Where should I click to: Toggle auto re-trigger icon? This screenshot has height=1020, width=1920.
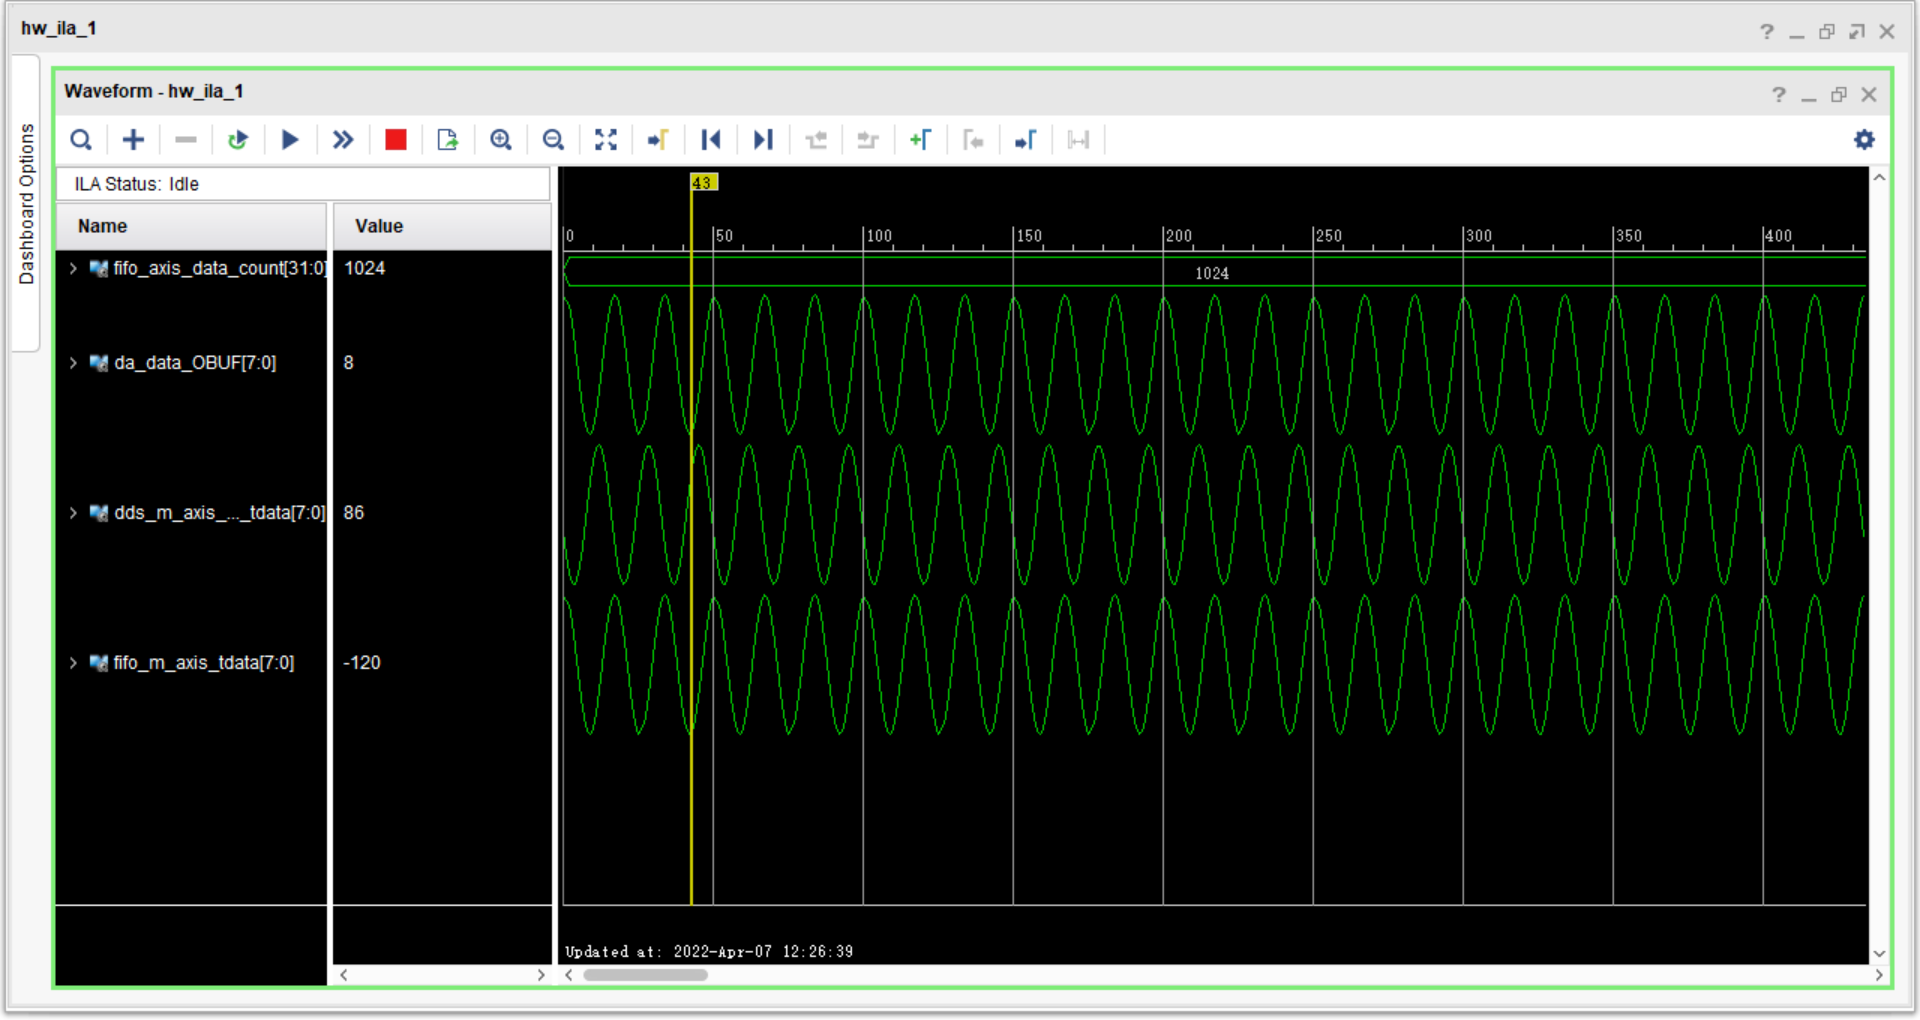(237, 140)
